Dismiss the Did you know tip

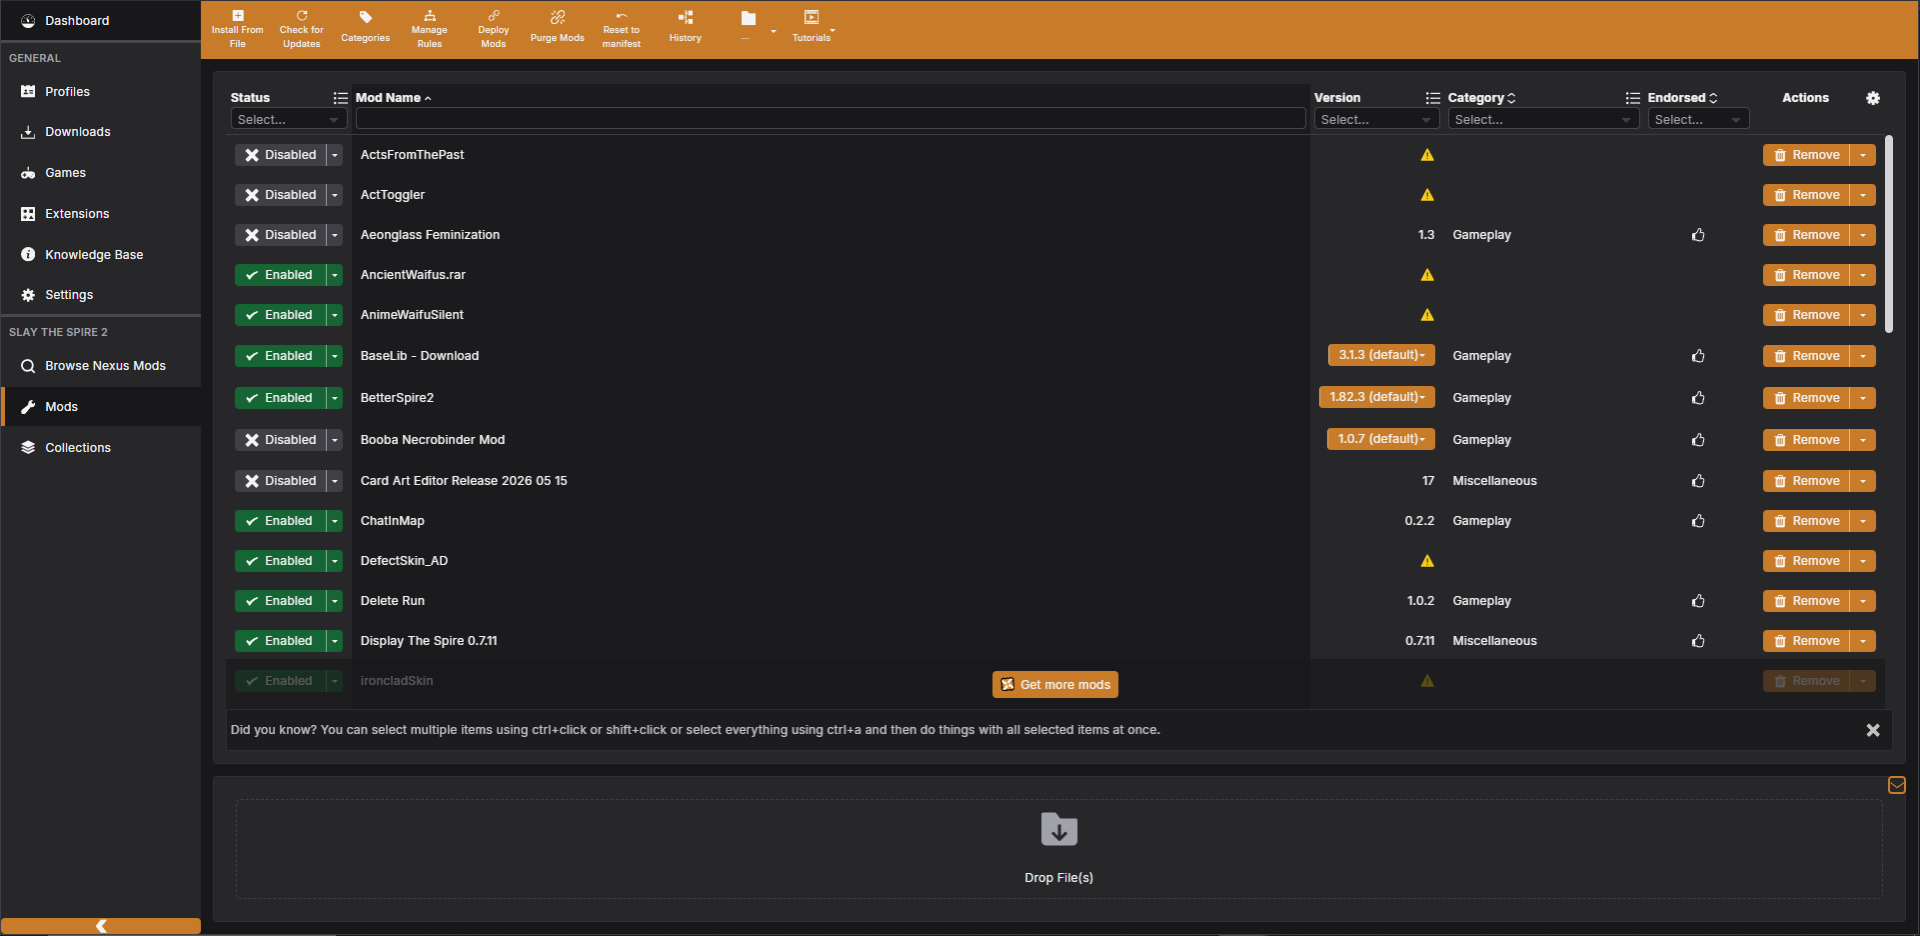pyautogui.click(x=1873, y=731)
